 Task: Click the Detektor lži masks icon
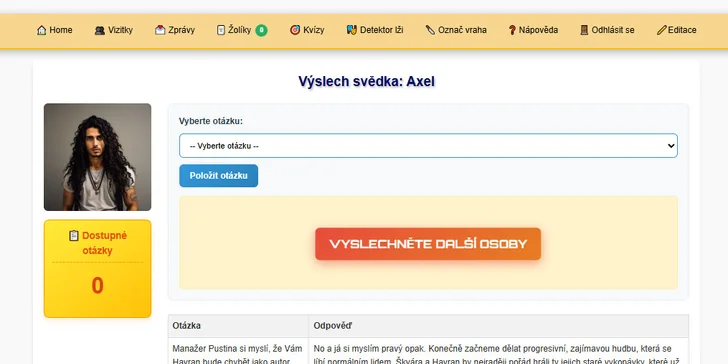coord(352,30)
